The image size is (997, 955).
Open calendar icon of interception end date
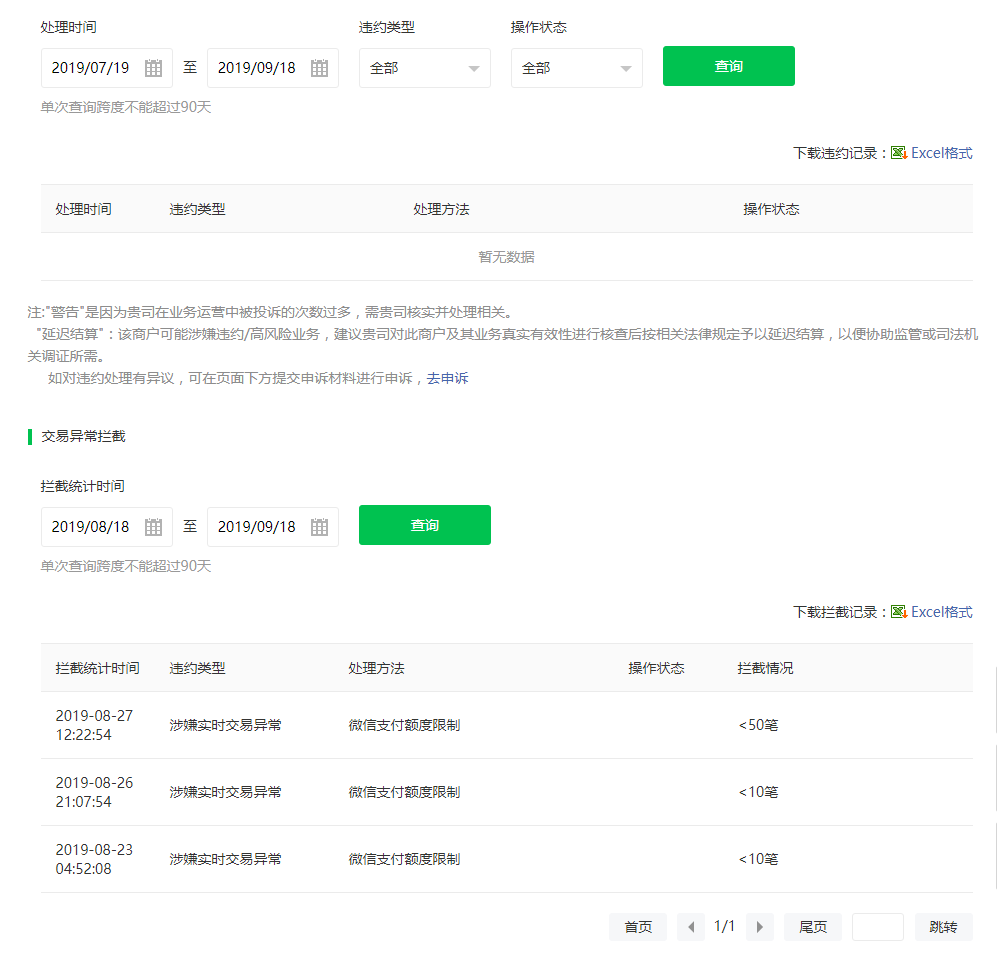click(x=319, y=527)
